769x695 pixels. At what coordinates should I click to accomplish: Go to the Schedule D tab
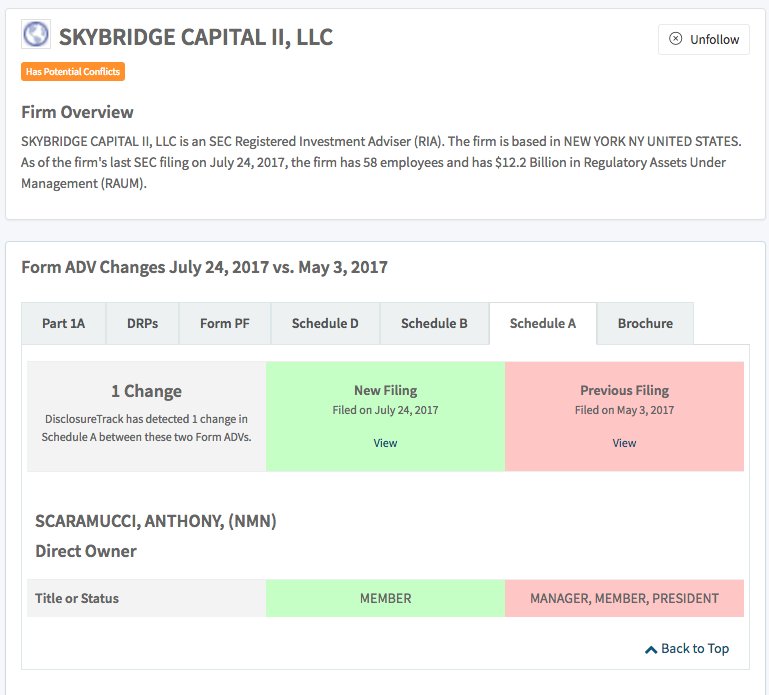(325, 324)
